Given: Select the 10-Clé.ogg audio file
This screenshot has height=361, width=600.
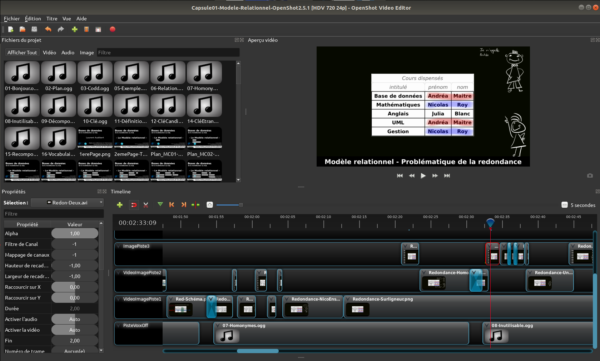Looking at the screenshot, I should coord(95,109).
